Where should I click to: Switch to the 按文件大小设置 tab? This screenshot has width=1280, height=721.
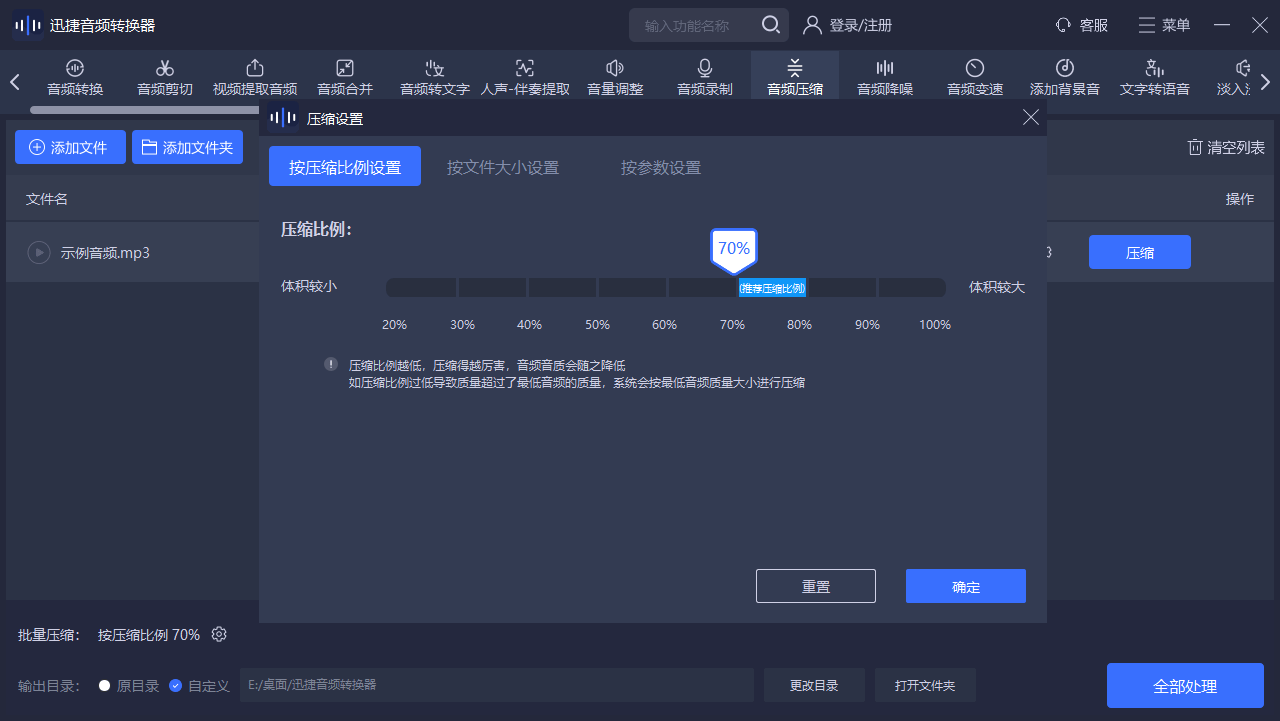pos(503,167)
